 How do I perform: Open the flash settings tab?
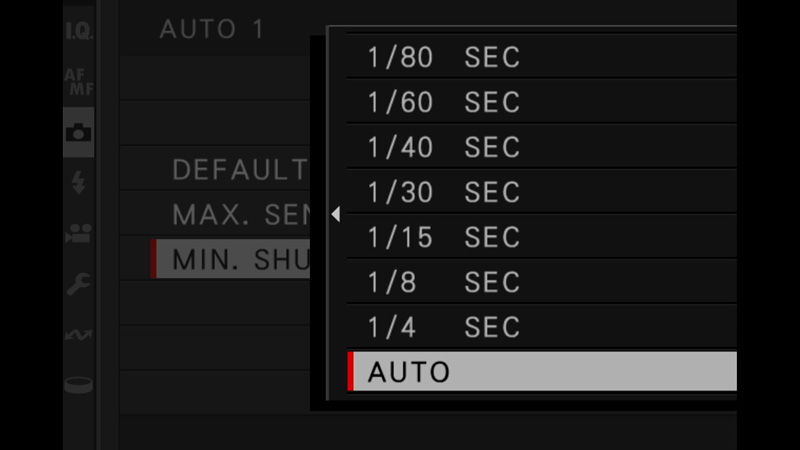[79, 183]
